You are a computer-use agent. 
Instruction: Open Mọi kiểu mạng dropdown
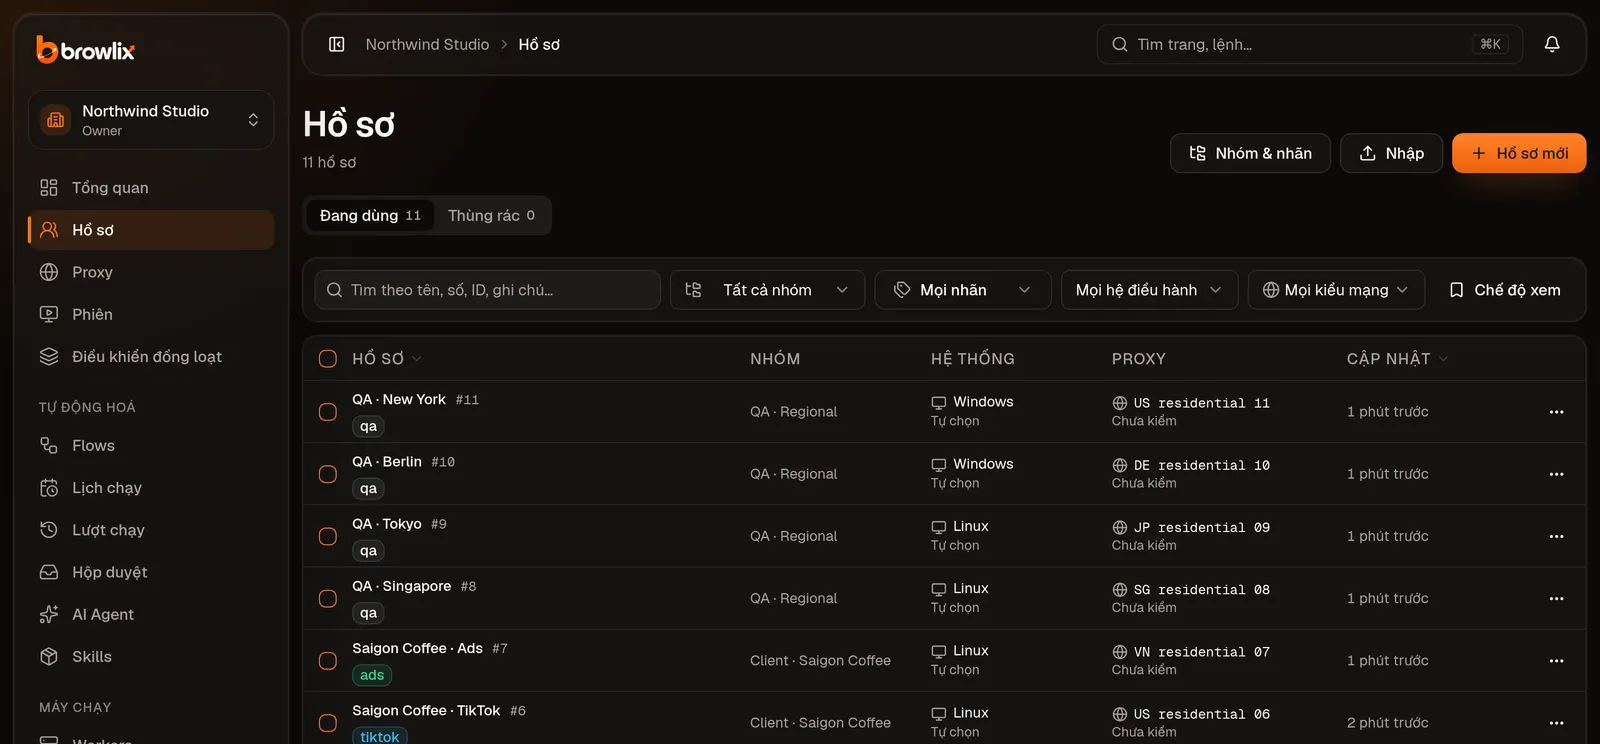pos(1336,290)
